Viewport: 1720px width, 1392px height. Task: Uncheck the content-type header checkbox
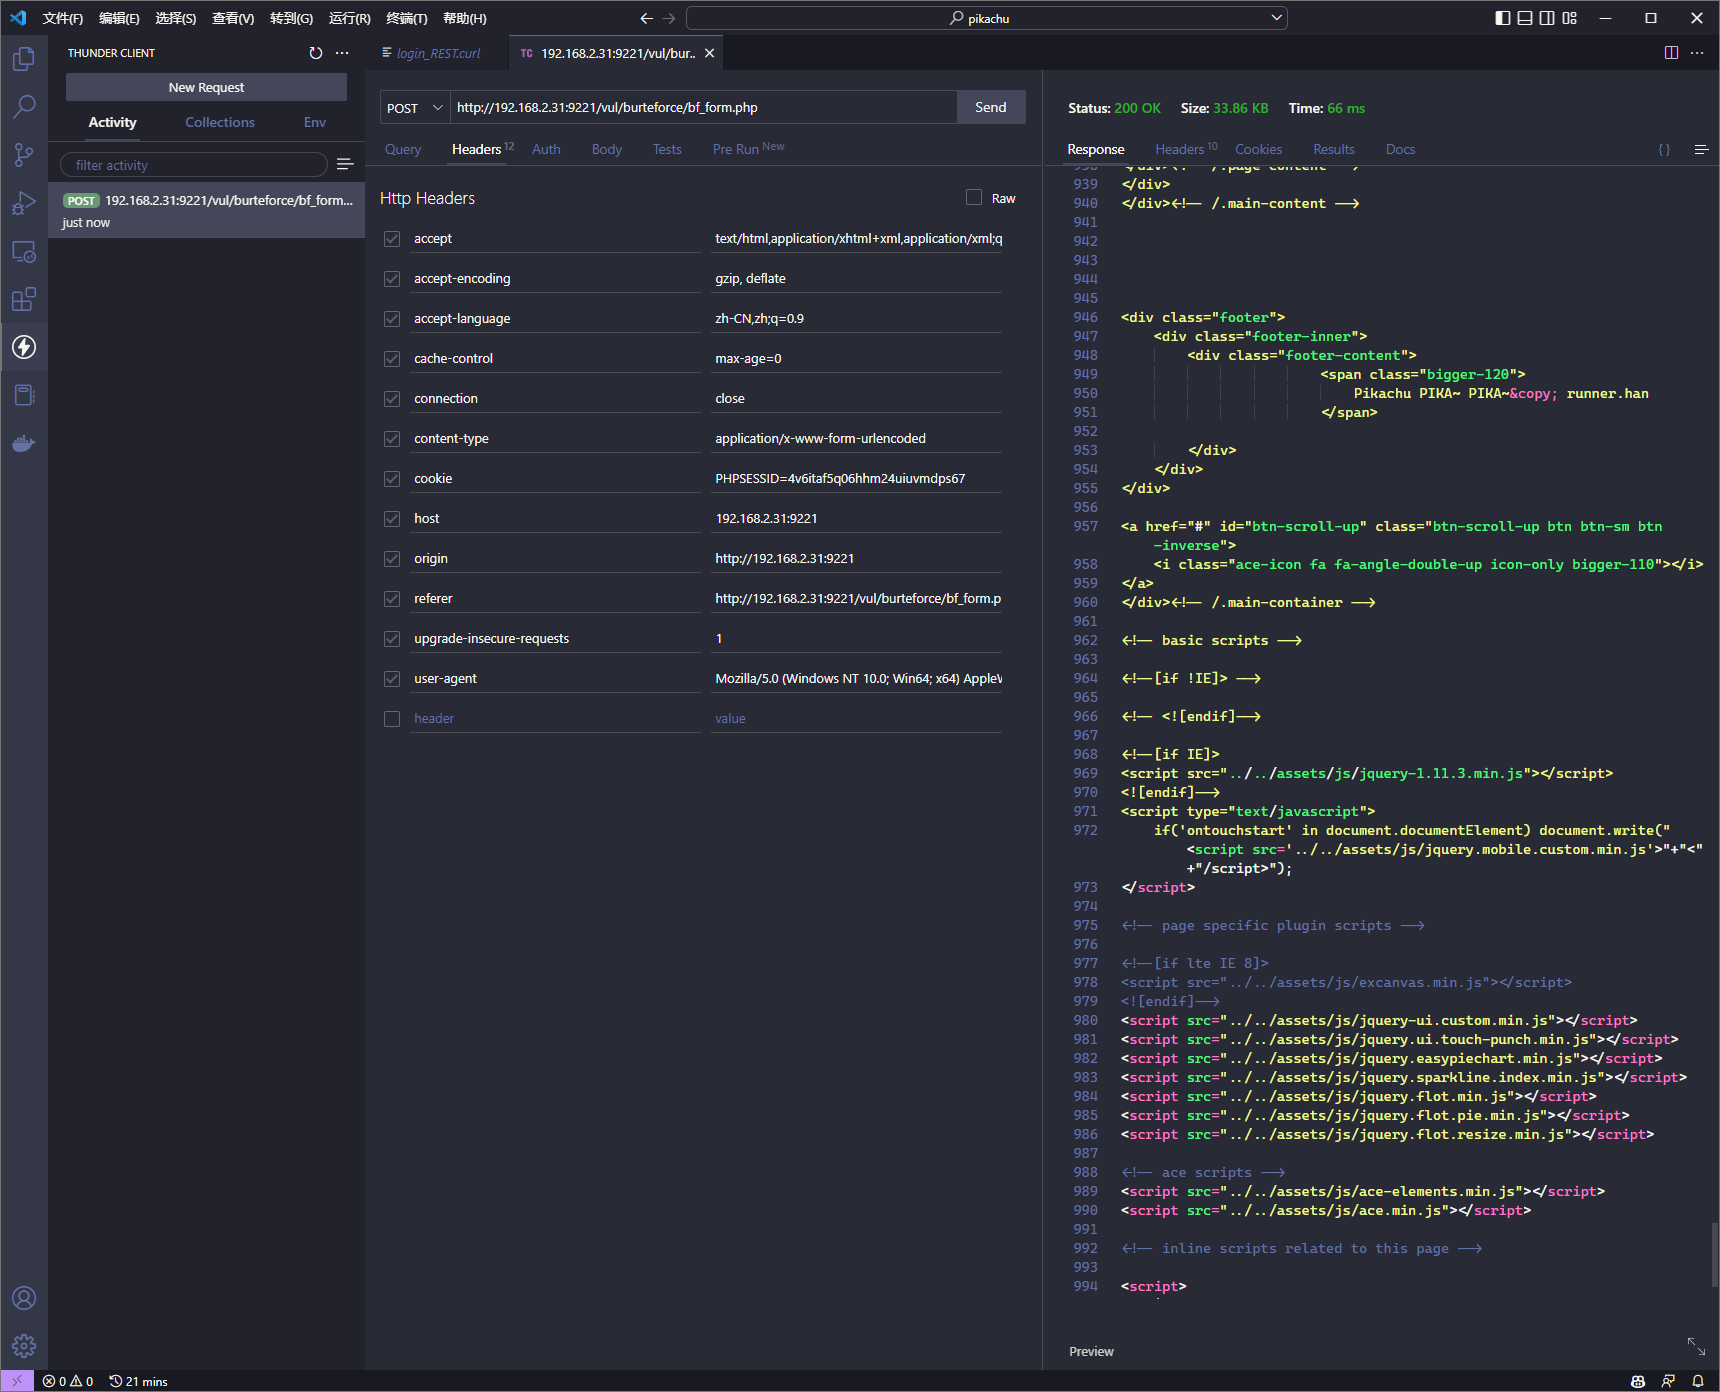[x=392, y=438]
